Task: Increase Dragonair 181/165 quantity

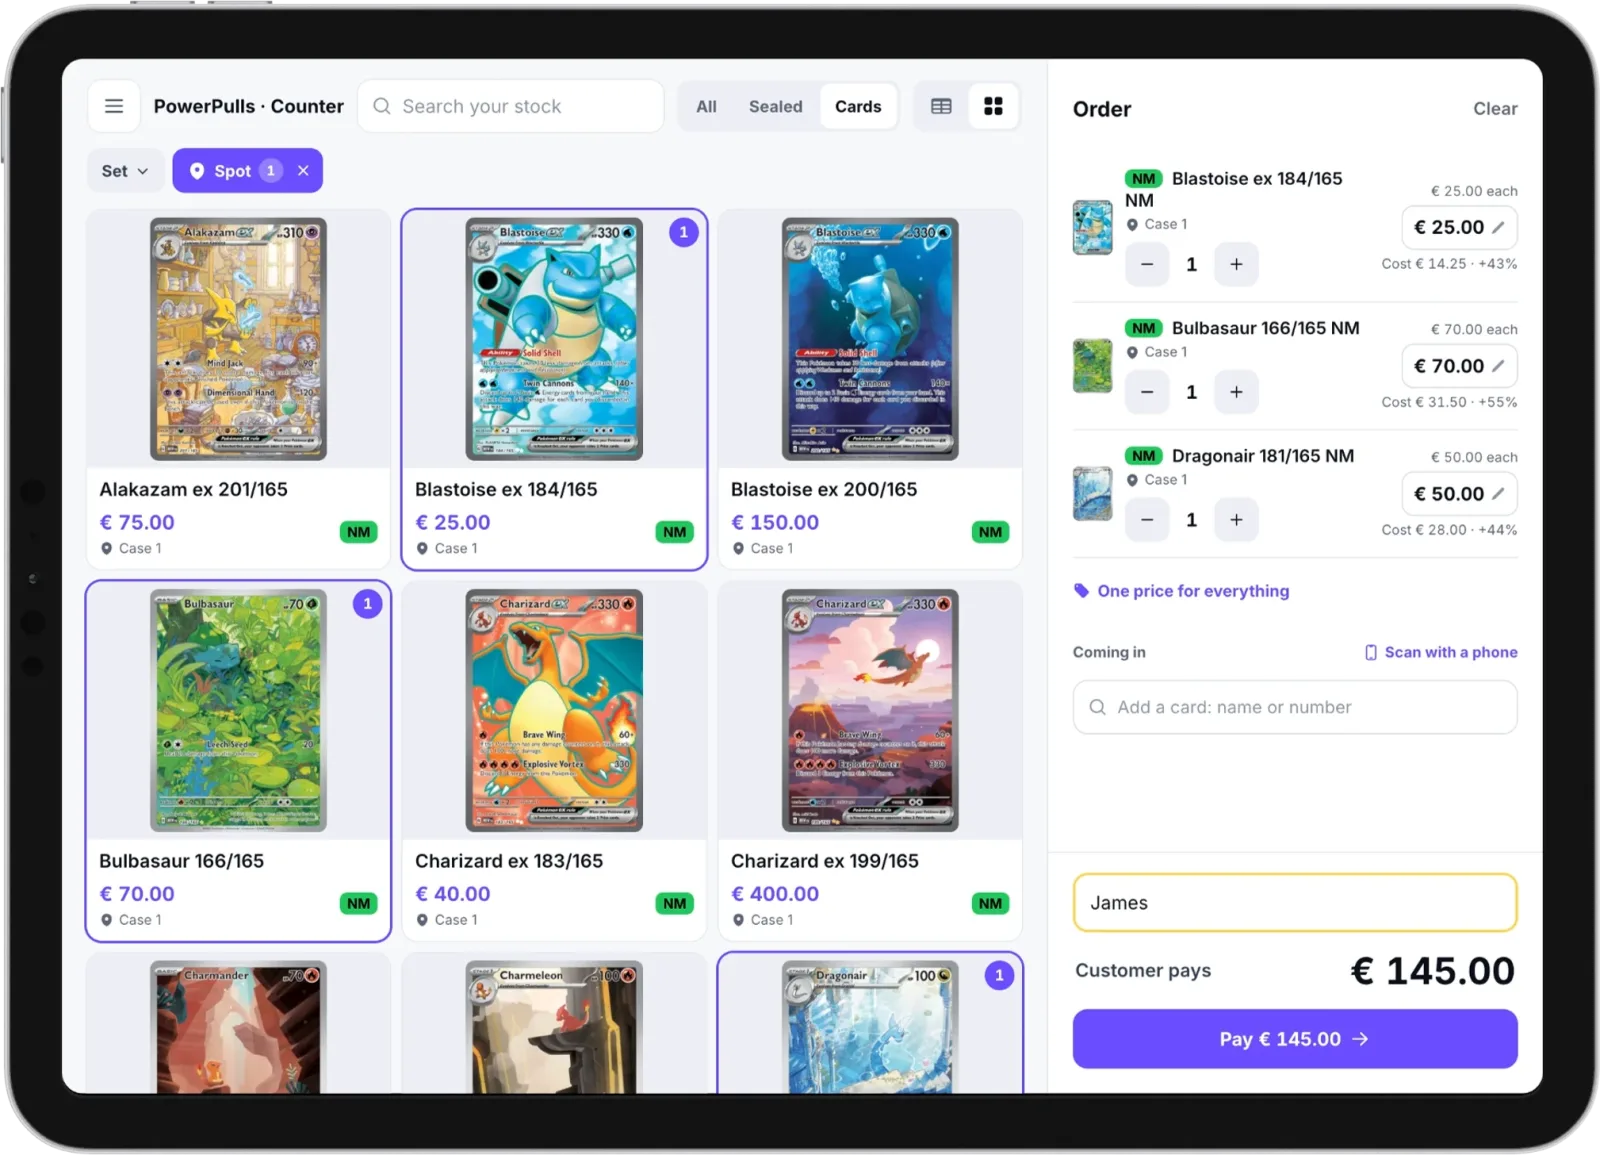Action: (x=1236, y=520)
